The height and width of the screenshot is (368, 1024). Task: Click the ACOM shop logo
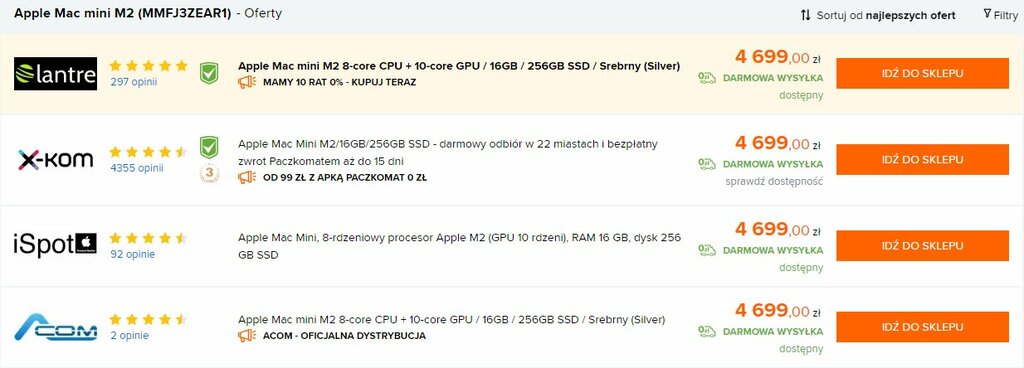click(x=56, y=327)
